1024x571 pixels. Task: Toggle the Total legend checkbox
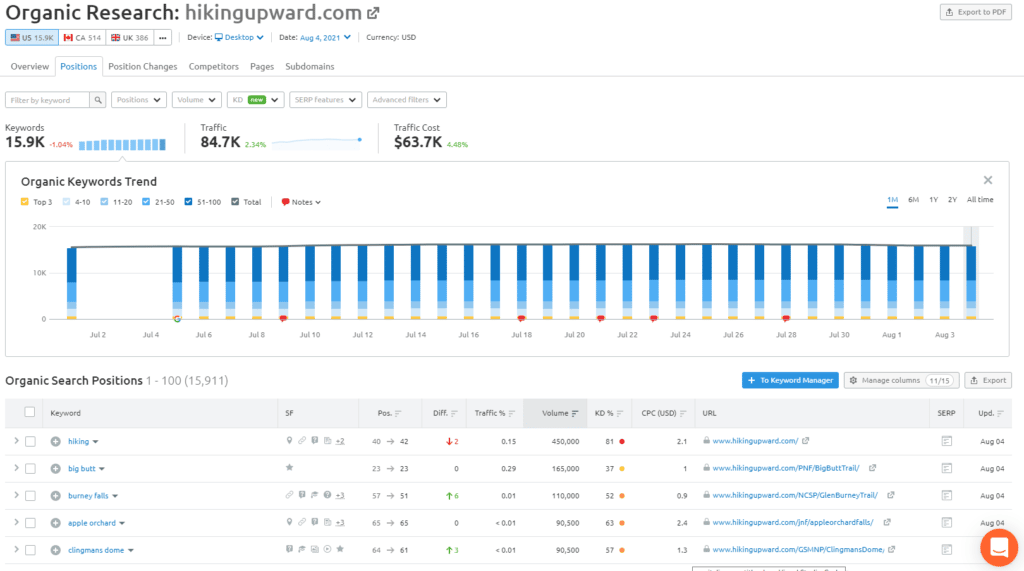[x=235, y=202]
